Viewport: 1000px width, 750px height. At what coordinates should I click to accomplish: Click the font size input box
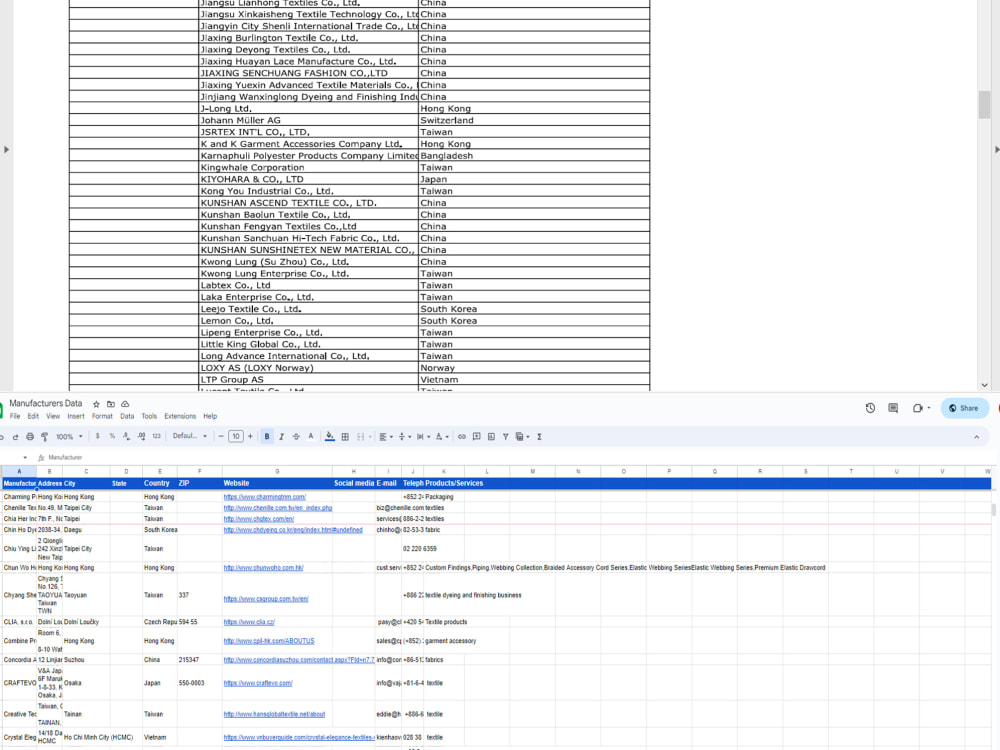click(x=236, y=437)
